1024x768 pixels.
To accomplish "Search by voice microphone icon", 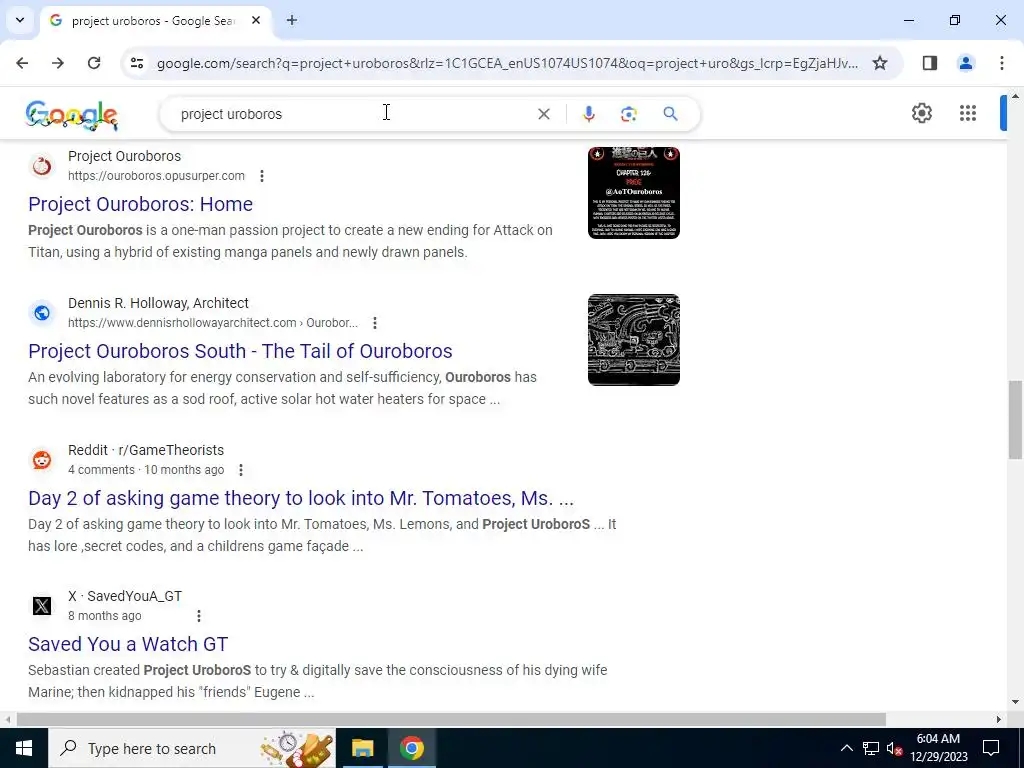I will [x=588, y=114].
